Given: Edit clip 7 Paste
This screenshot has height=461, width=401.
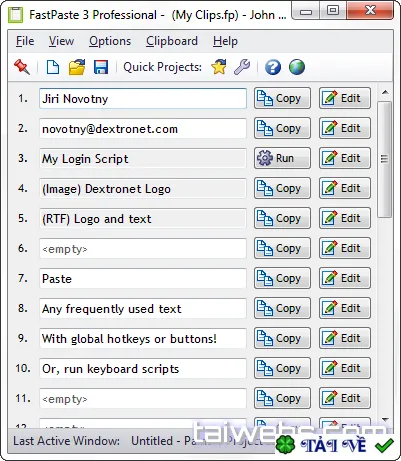Looking at the screenshot, I should coord(345,278).
